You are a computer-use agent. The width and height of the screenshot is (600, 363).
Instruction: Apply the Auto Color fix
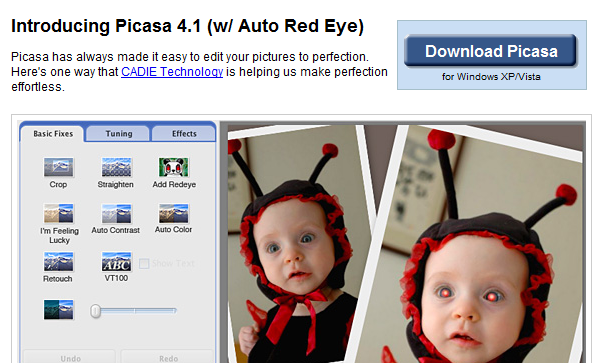[174, 213]
